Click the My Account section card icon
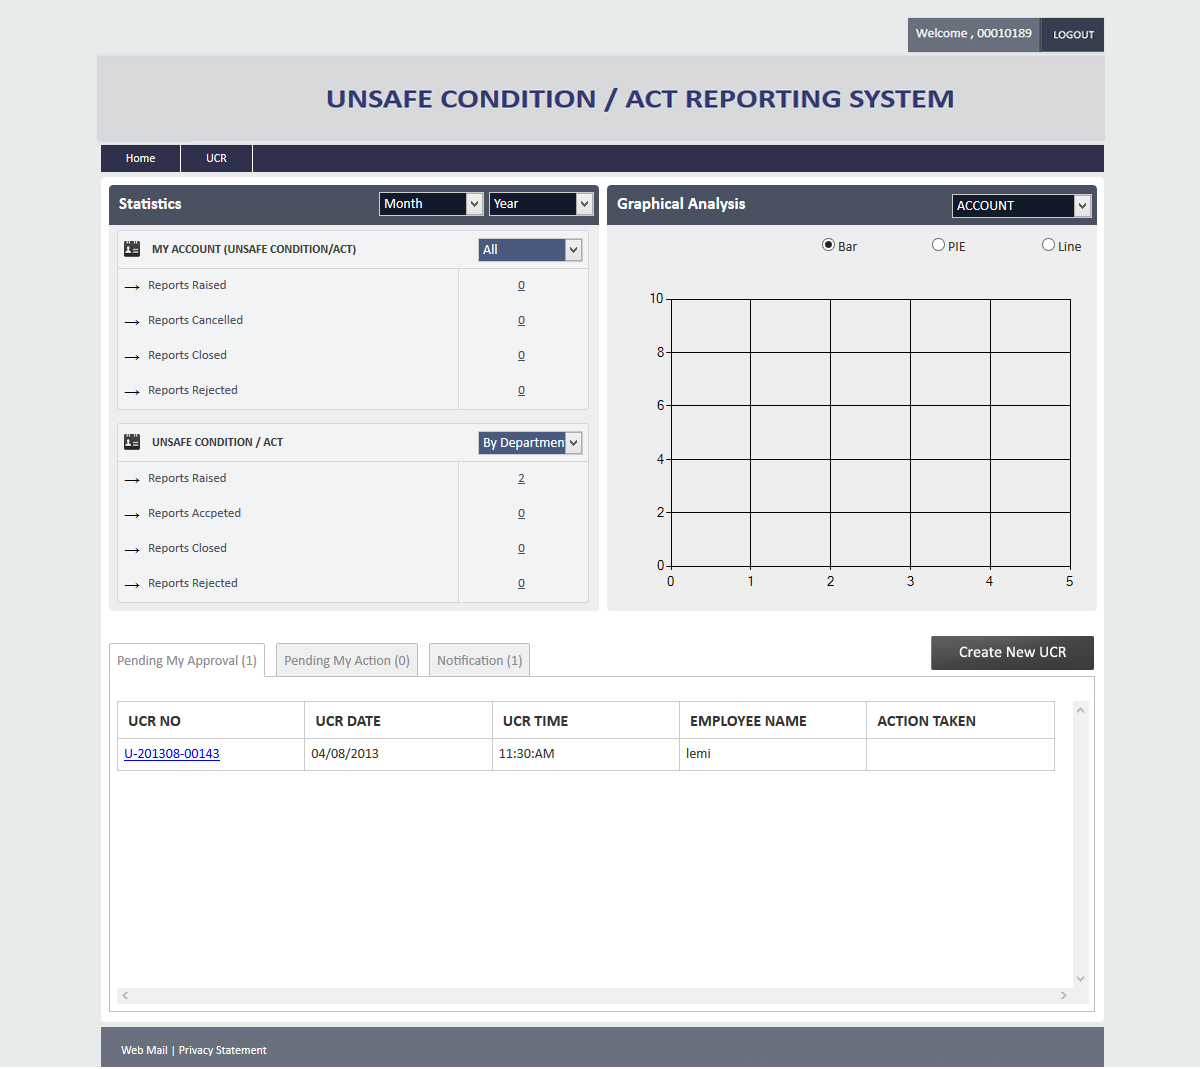Screen dimensions: 1200x1069 132,249
